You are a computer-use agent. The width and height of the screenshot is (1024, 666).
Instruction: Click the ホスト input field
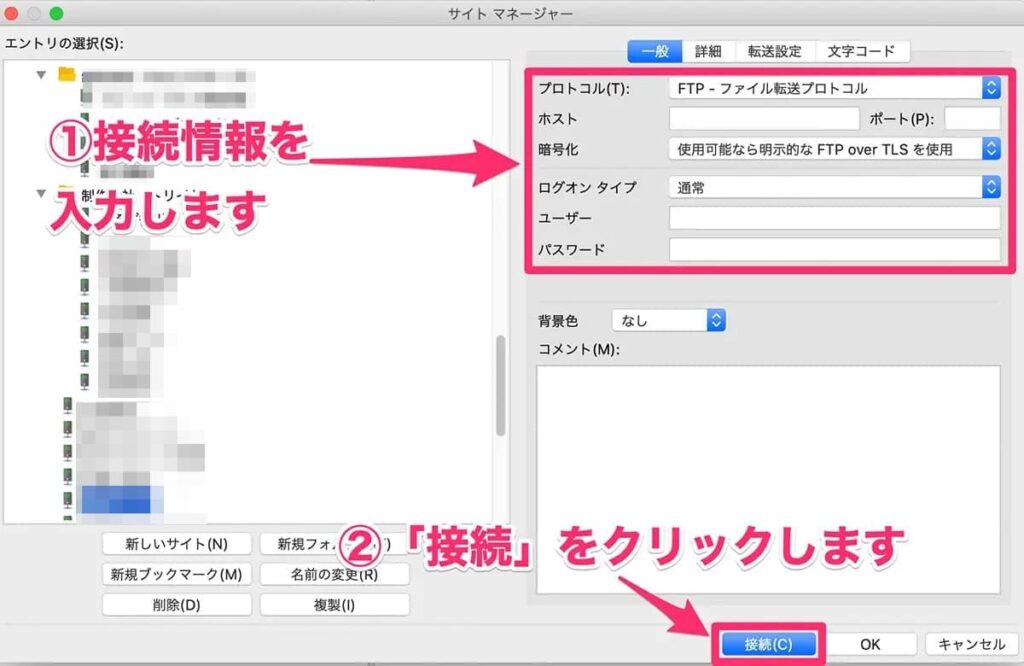pyautogui.click(x=764, y=119)
